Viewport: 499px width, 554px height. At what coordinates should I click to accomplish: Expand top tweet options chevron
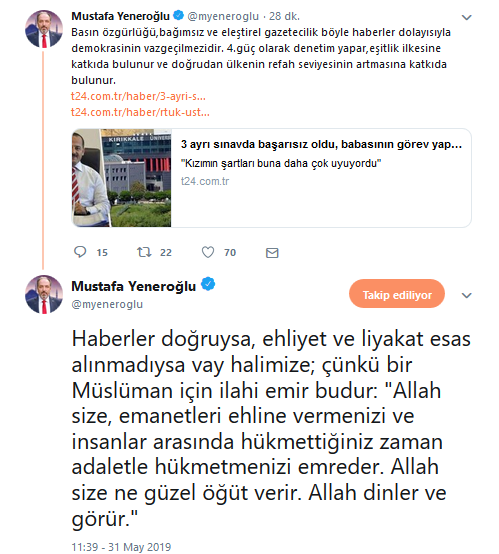coord(466,17)
